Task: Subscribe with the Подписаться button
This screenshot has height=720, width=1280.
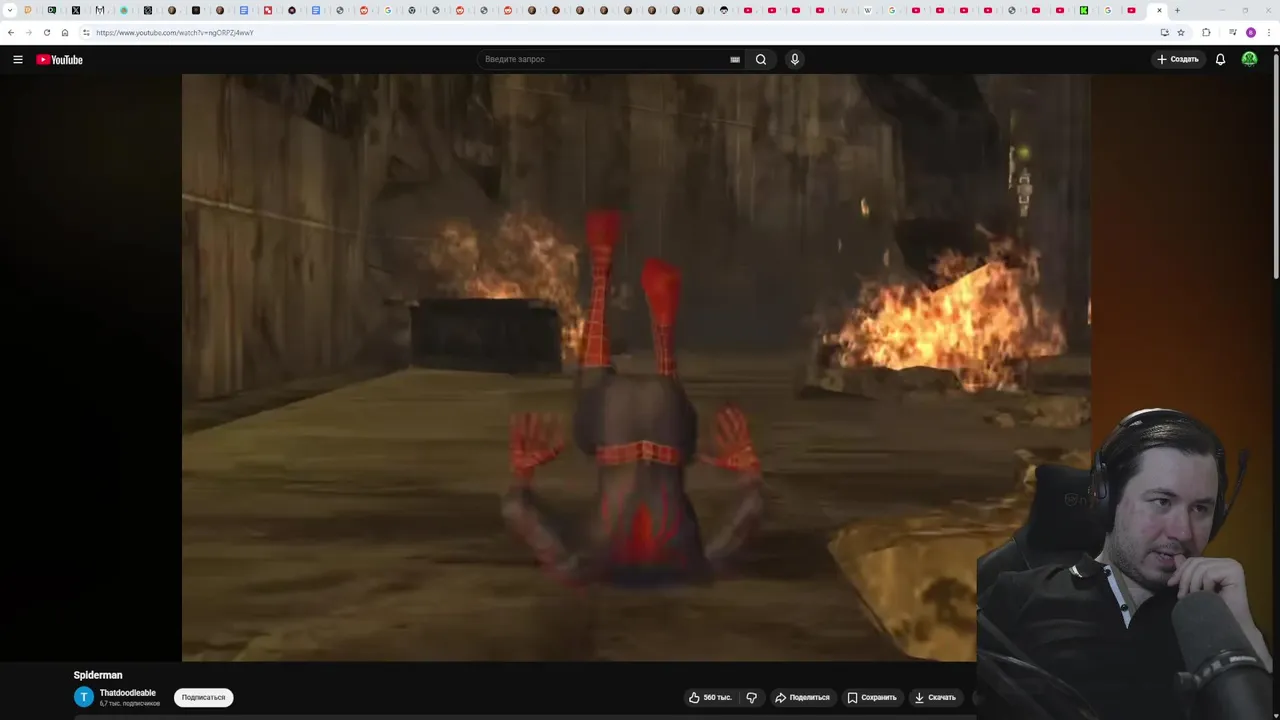Action: [203, 697]
